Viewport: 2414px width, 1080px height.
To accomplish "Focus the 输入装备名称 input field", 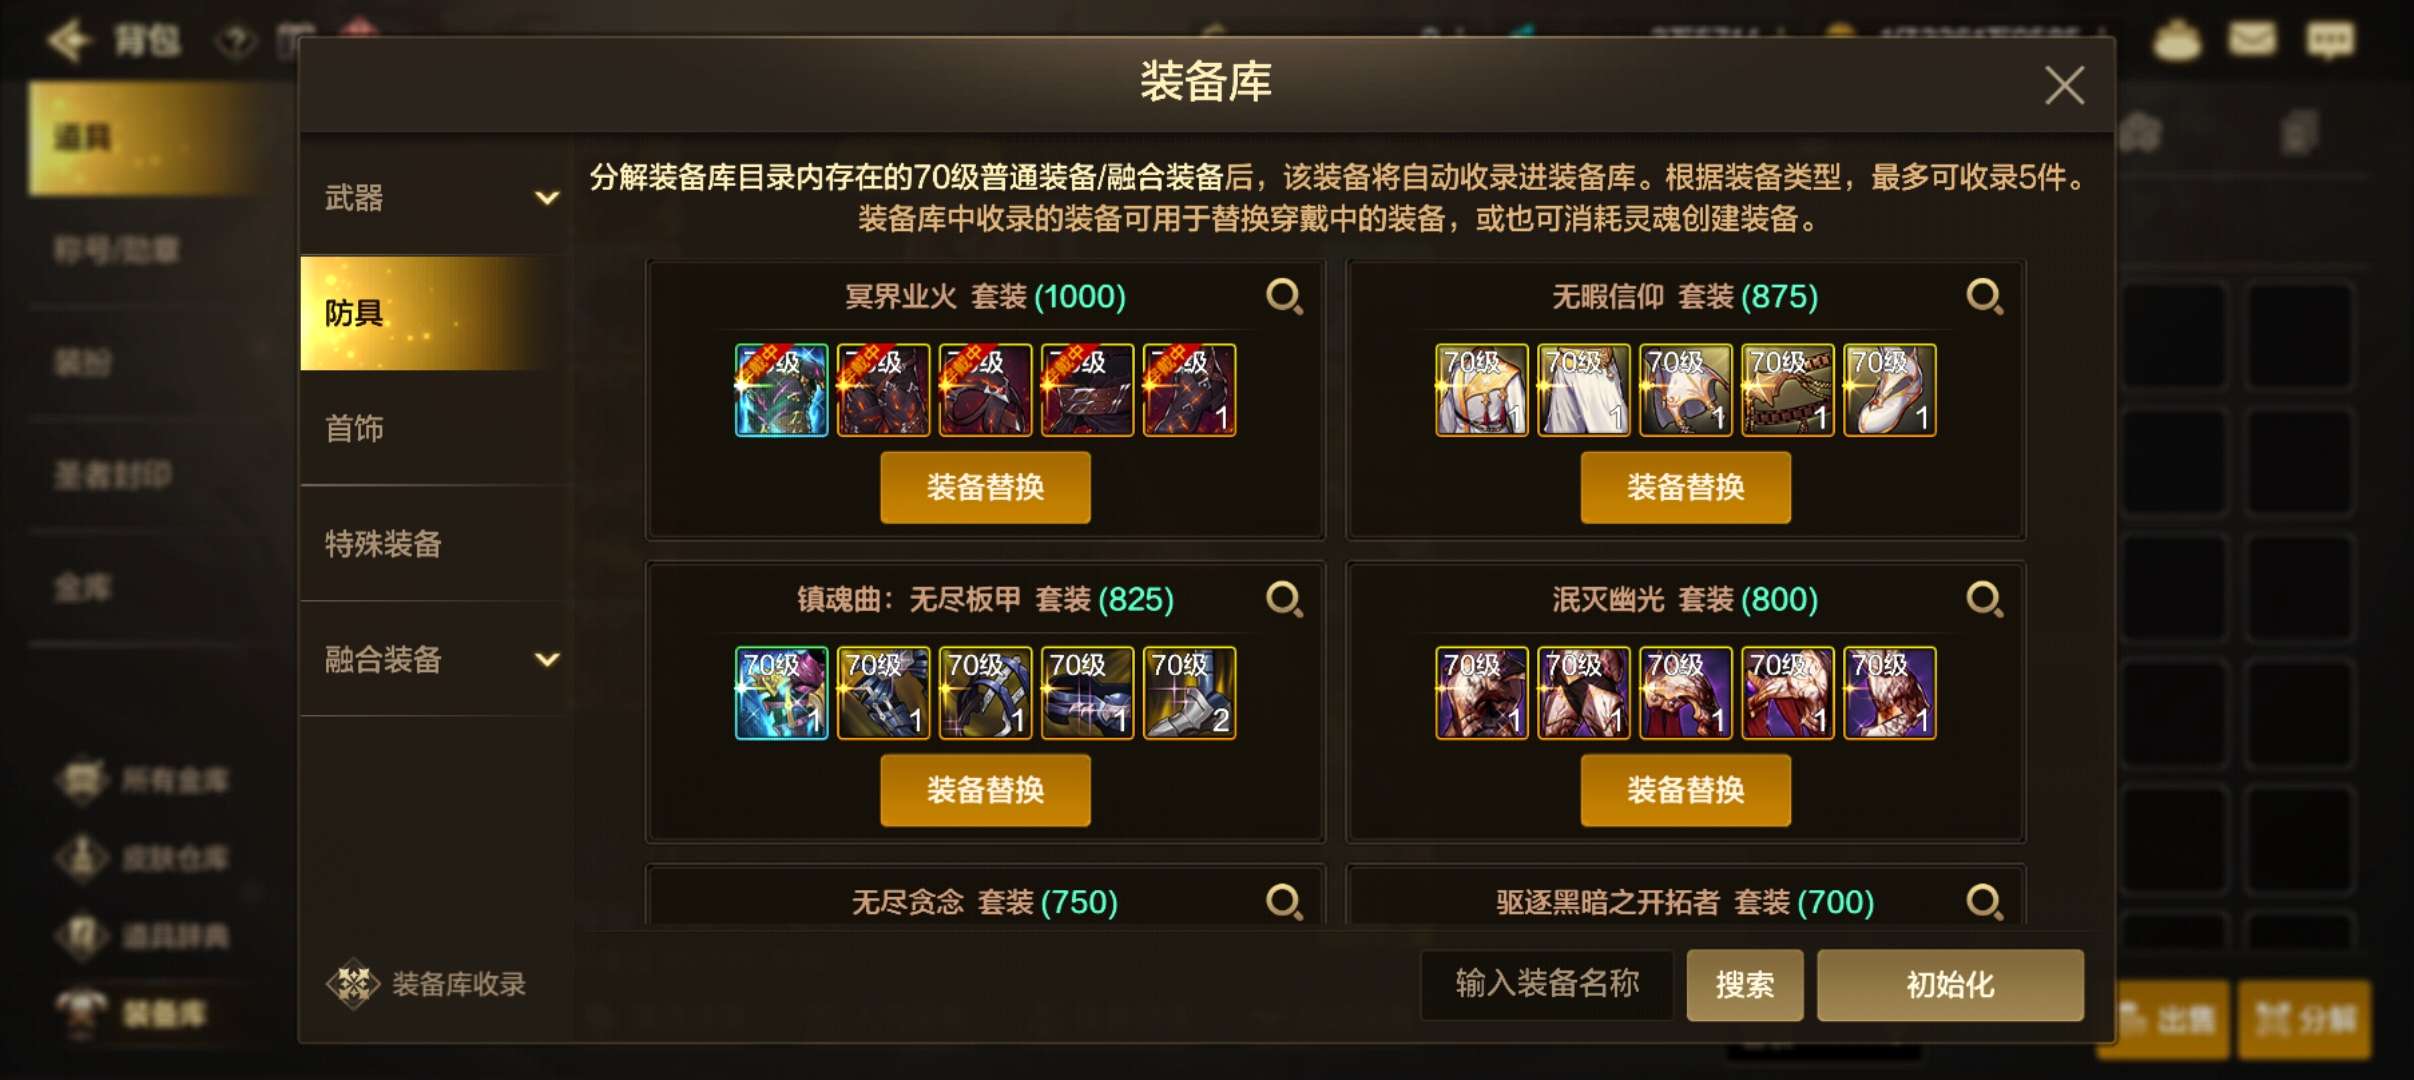I will pos(1547,984).
